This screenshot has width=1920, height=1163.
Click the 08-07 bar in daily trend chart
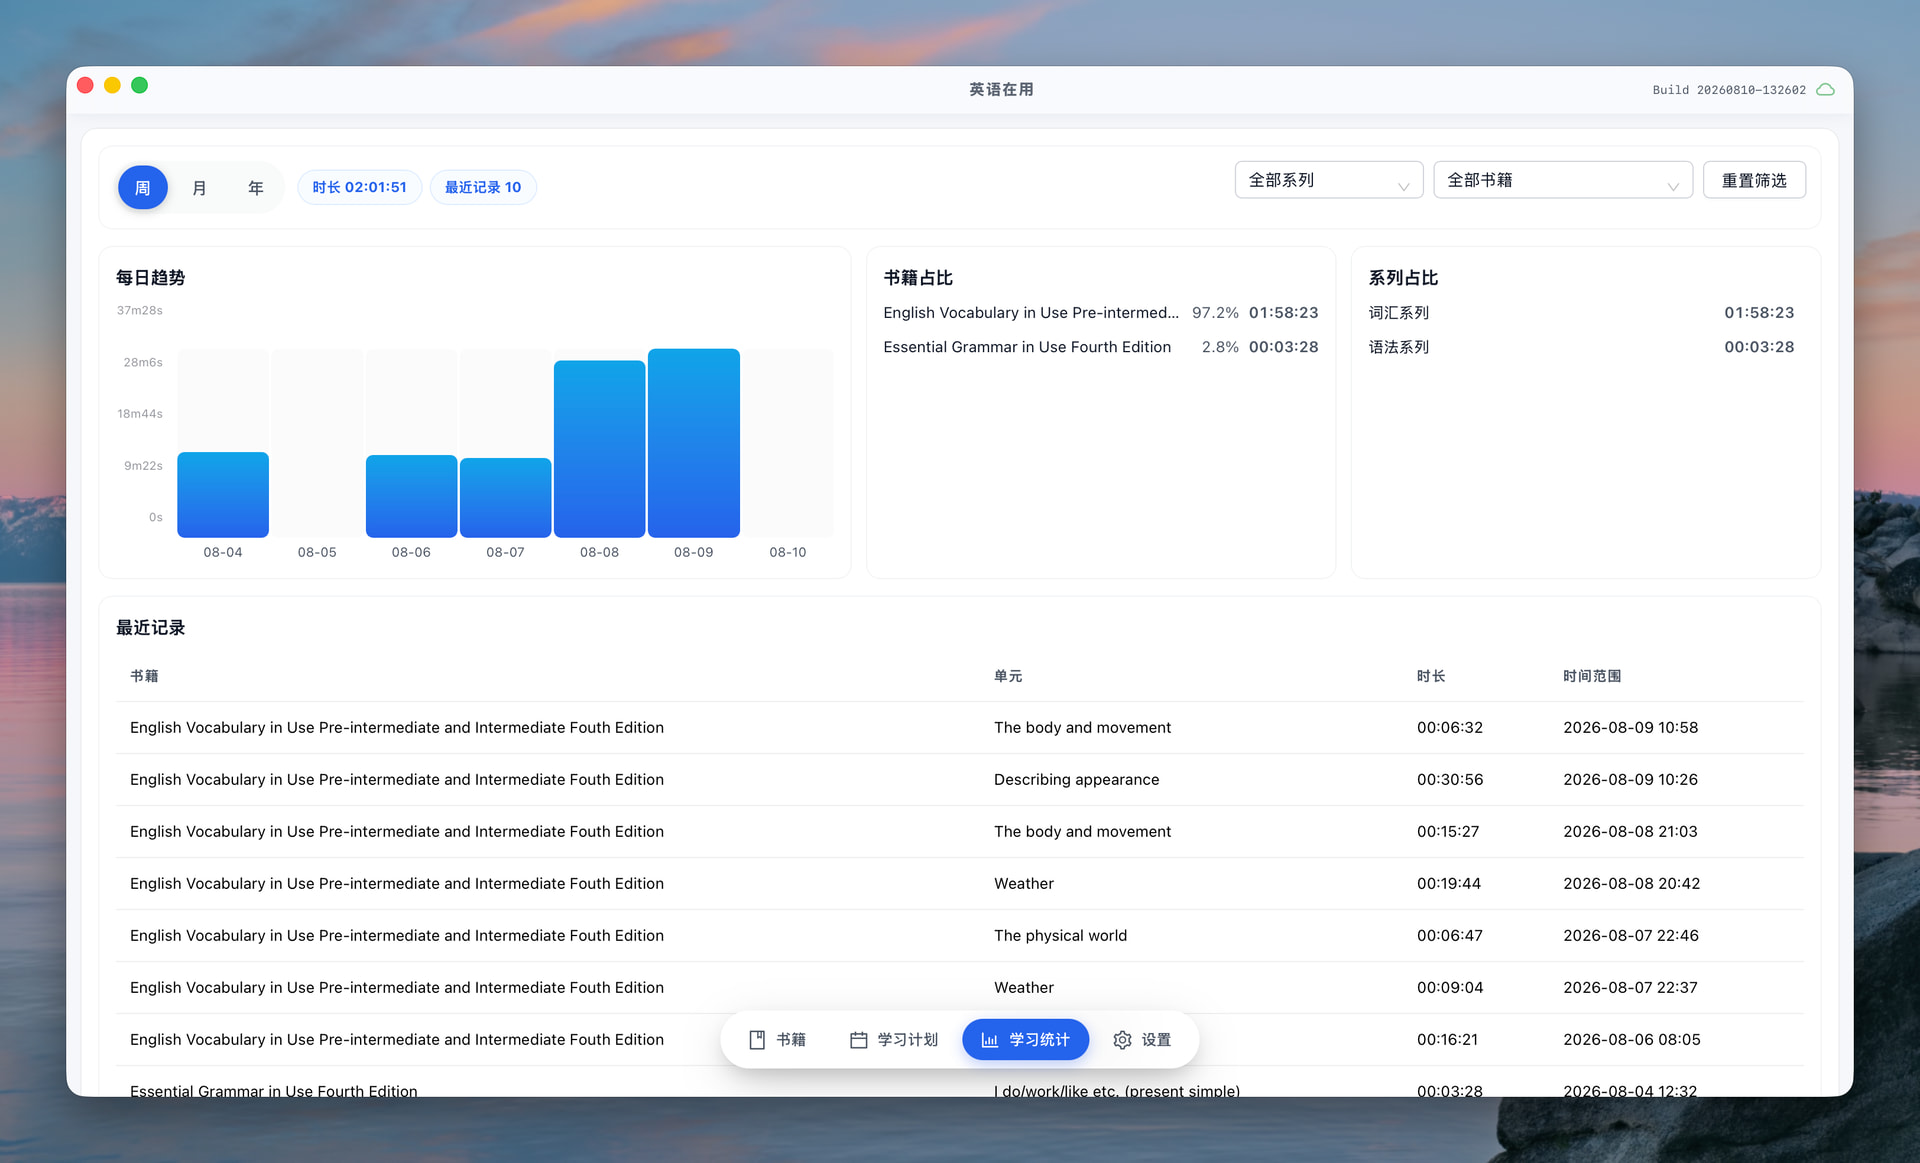point(505,498)
